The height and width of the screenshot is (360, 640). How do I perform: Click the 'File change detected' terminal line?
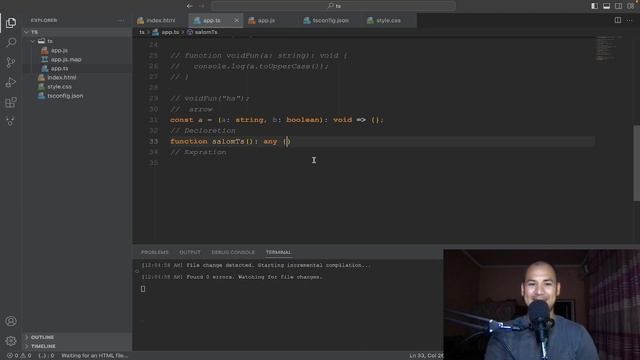(256, 265)
